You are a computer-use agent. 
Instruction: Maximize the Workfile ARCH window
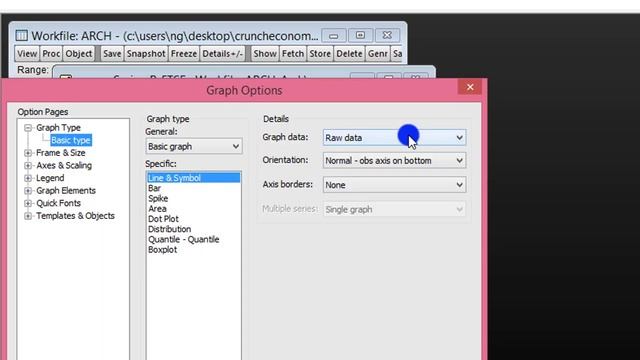coord(360,36)
